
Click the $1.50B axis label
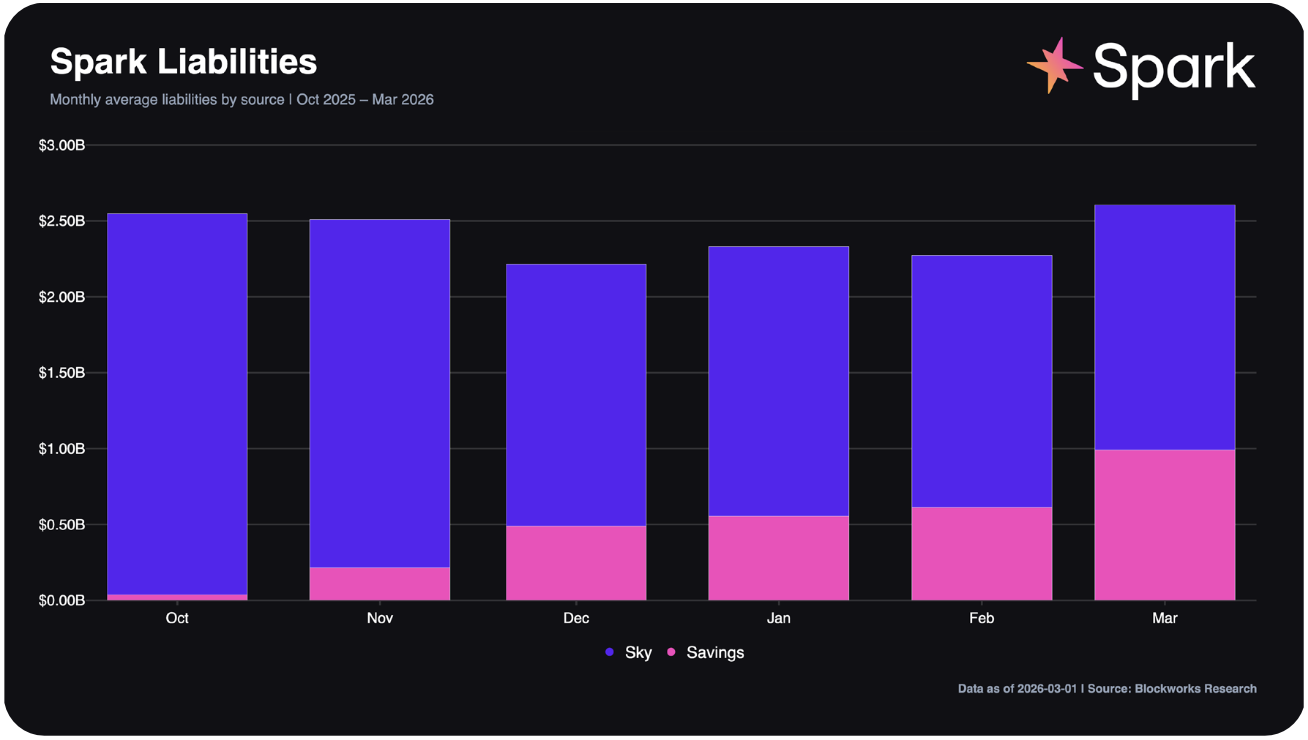[62, 373]
